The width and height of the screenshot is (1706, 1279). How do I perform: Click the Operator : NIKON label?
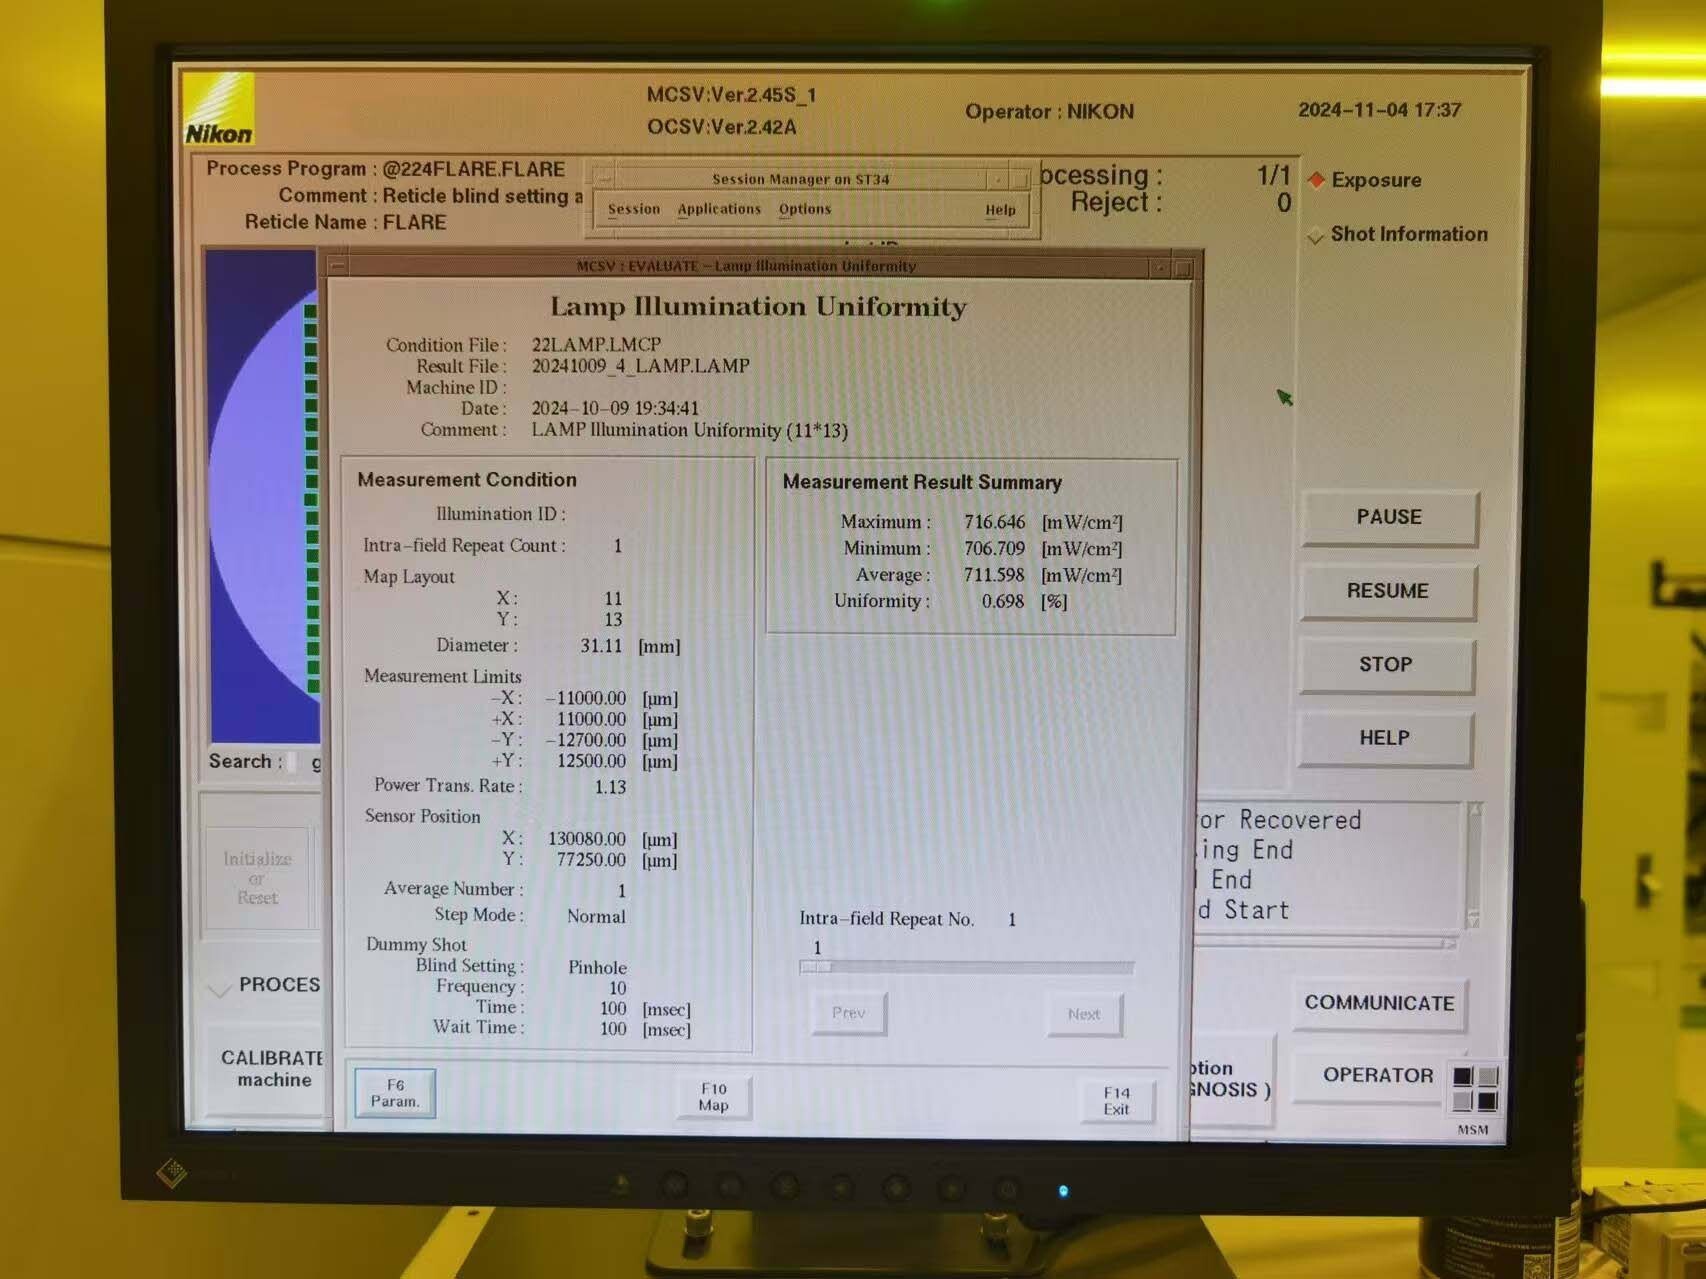[x=1049, y=111]
